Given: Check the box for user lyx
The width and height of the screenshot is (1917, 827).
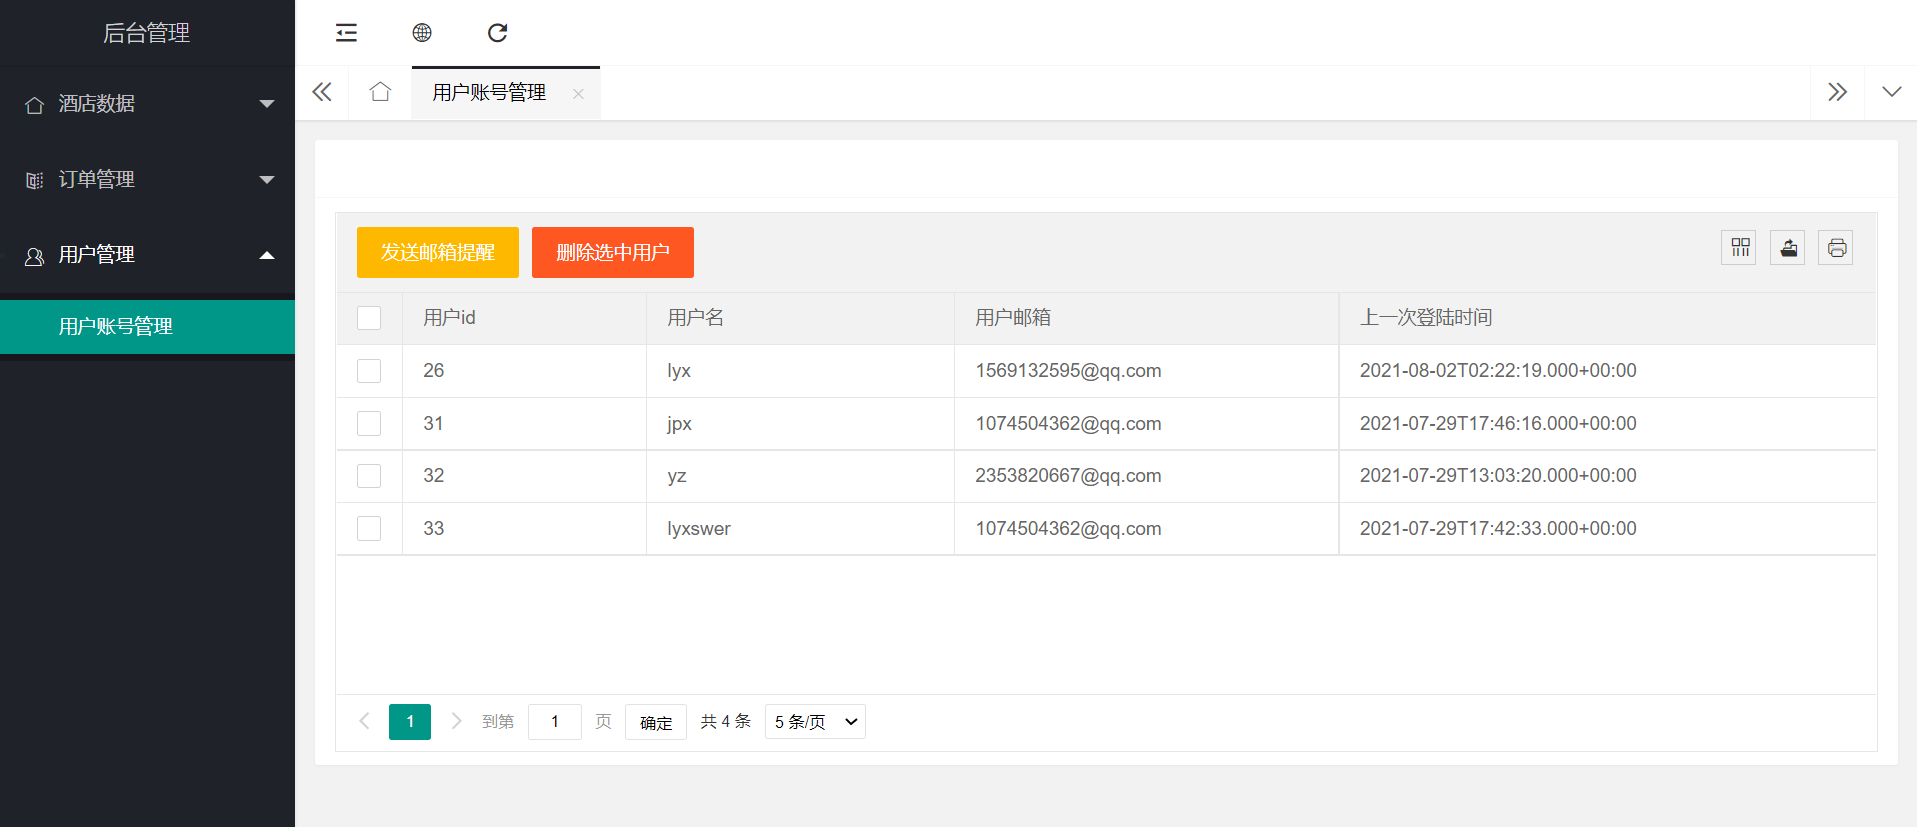Looking at the screenshot, I should [369, 371].
